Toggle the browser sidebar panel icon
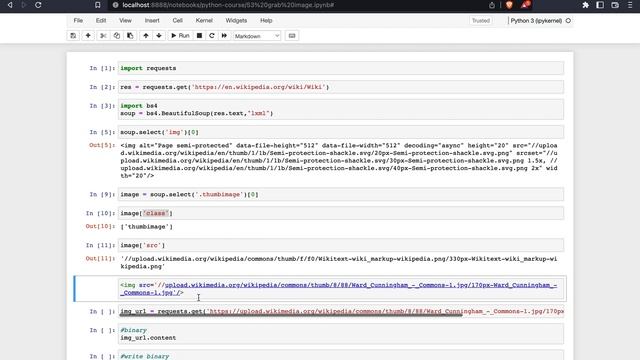Screen dimensions: 640x360 point(600,5)
